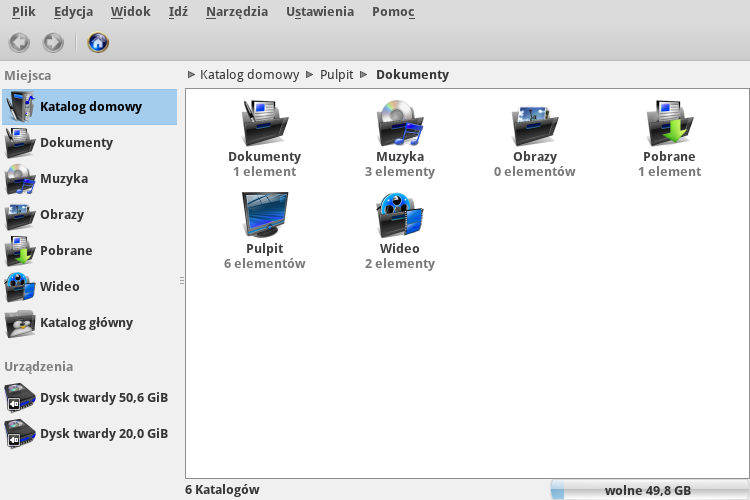Click the free space bar wolne 49,8 GB
Viewport: 750px width, 500px height.
point(647,490)
